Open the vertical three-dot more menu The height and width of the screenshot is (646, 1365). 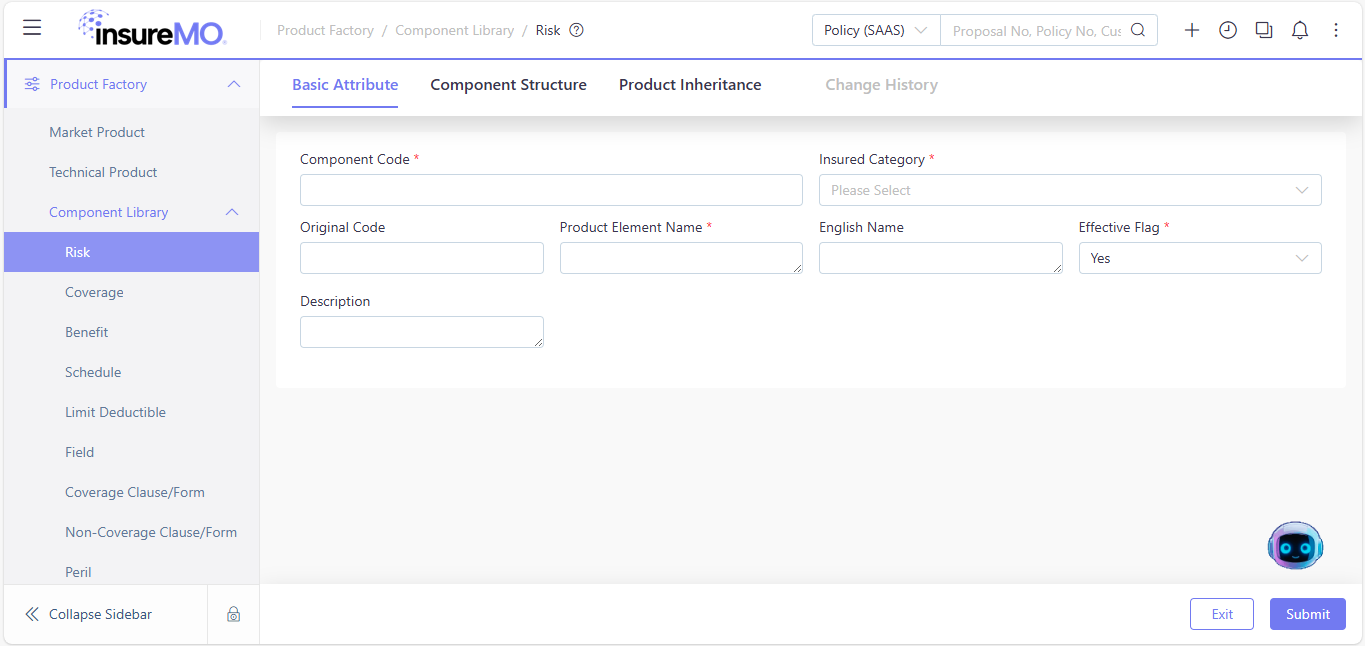pos(1336,30)
